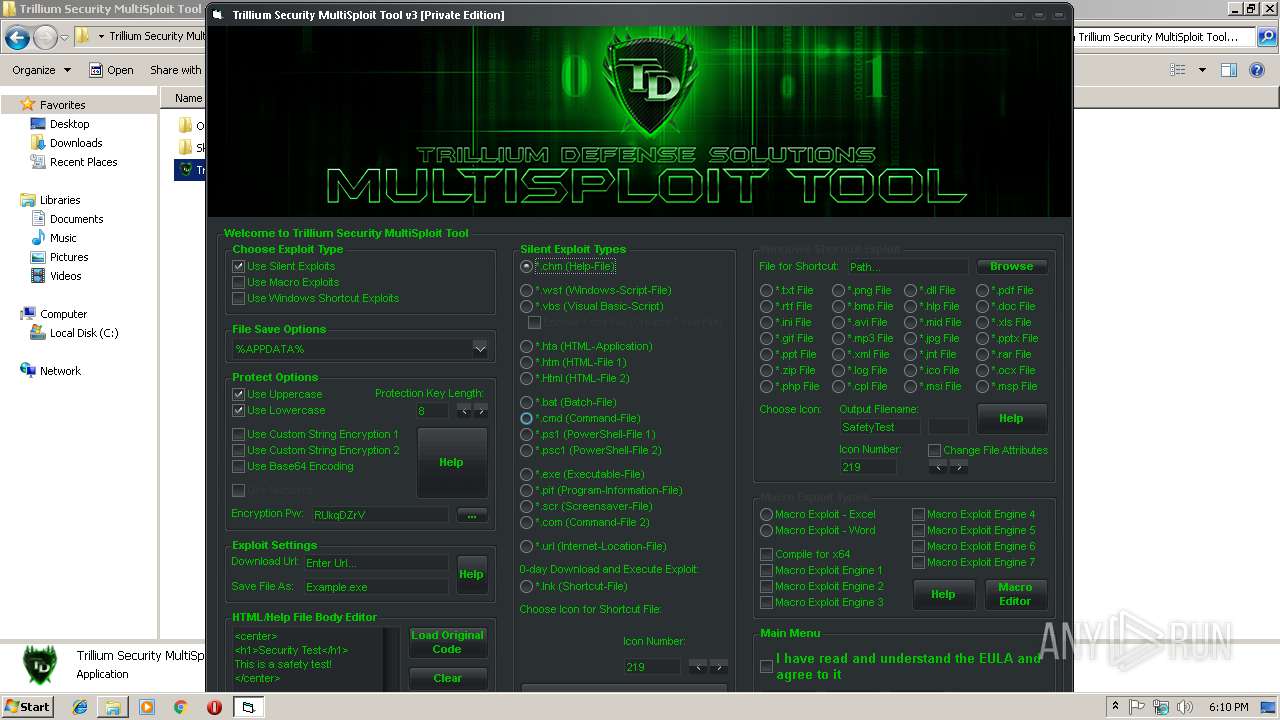Viewport: 1280px width, 720px height.
Task: Increase Icon Number under Output Filename
Action: 958,467
